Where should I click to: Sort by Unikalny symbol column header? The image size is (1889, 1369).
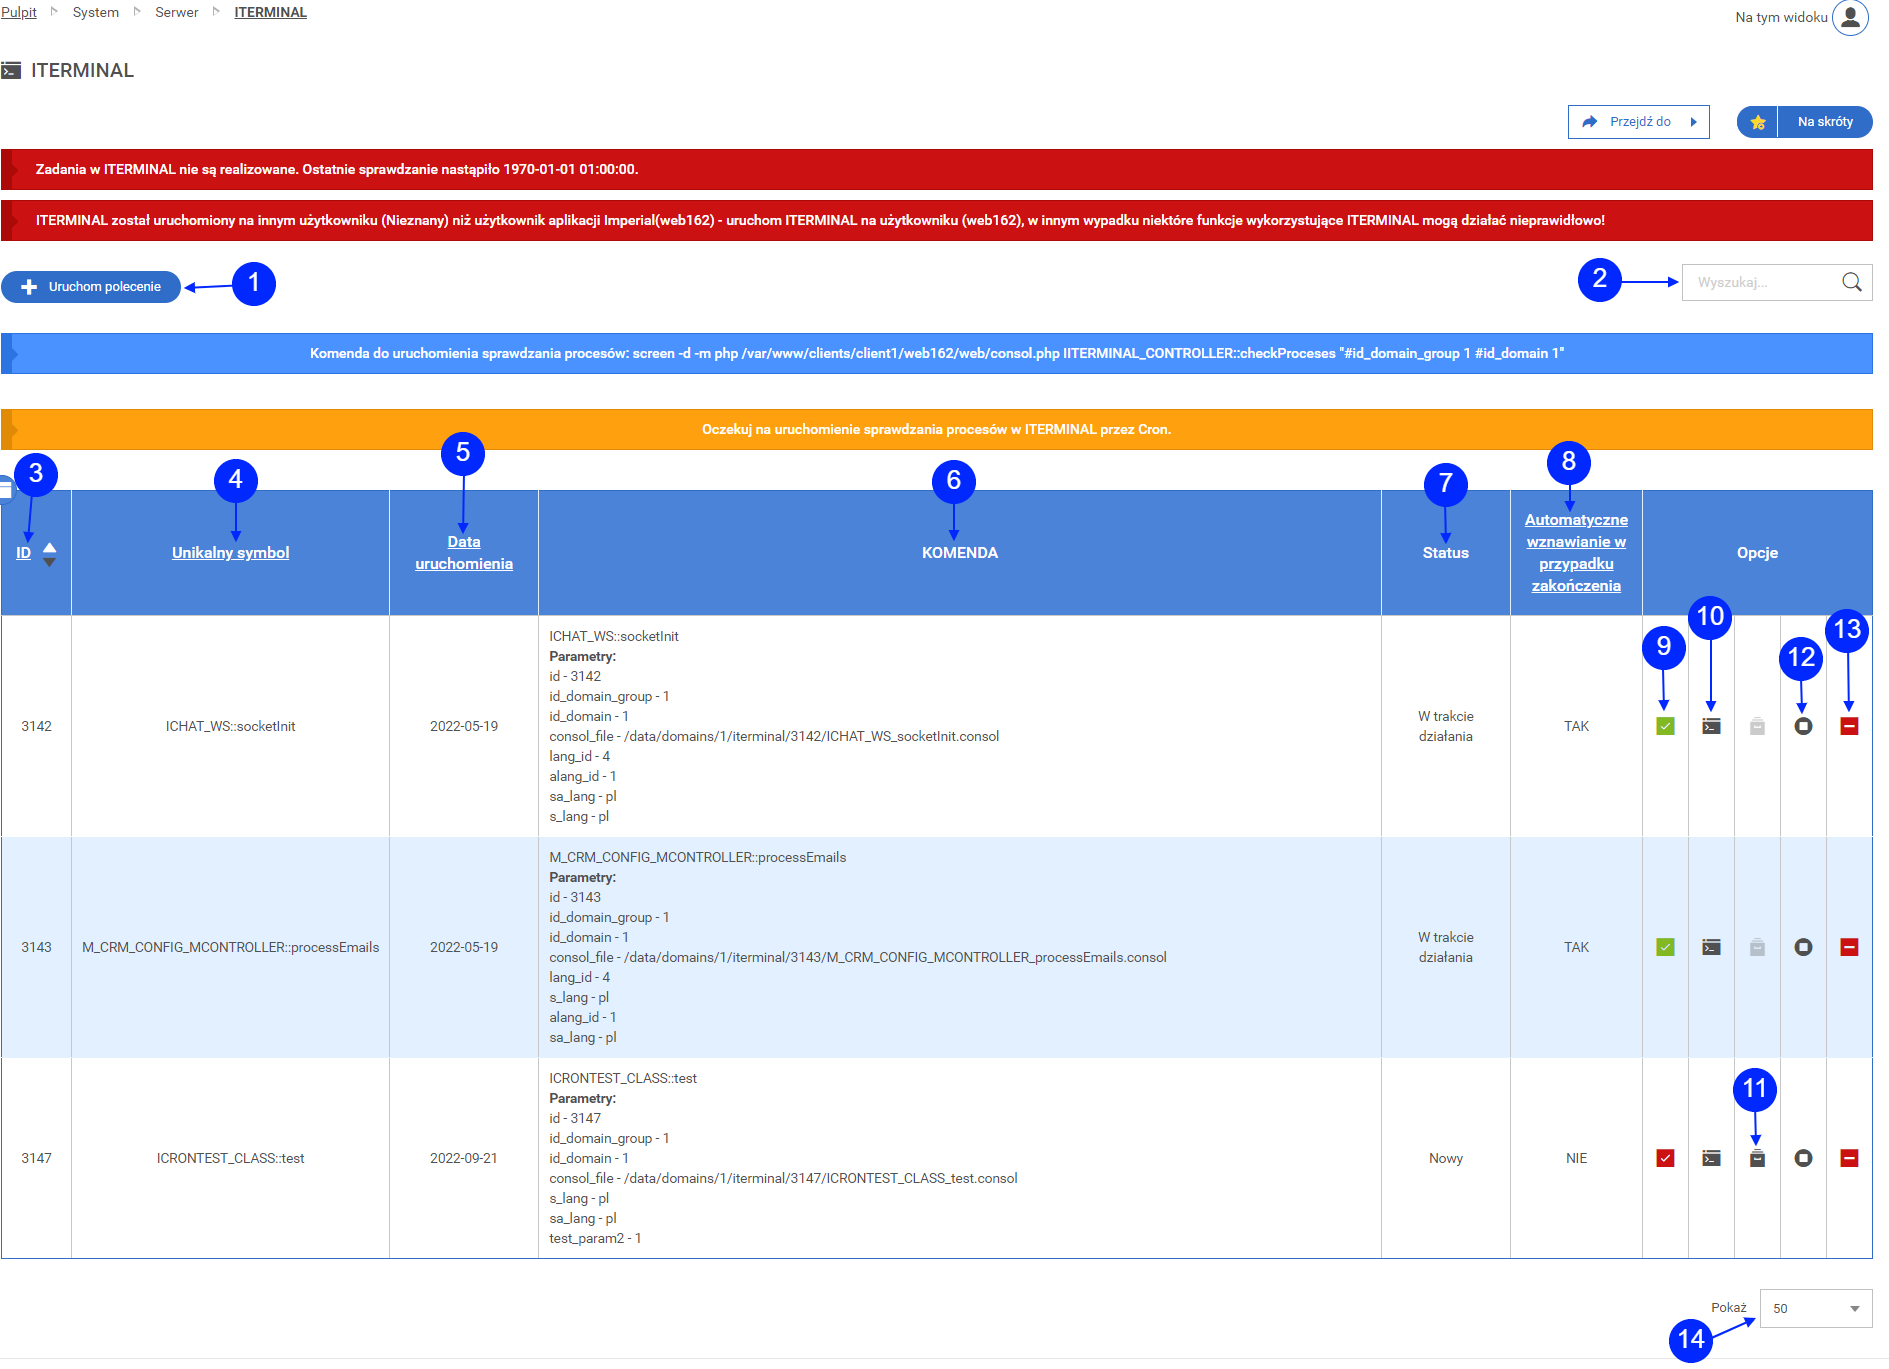(x=230, y=553)
